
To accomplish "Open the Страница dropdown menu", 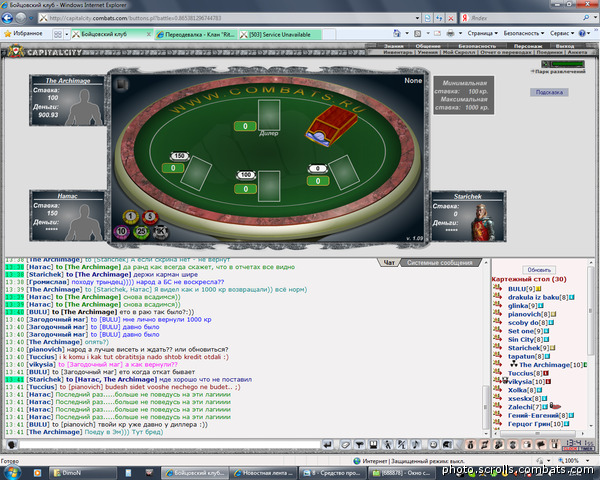I will (x=482, y=33).
